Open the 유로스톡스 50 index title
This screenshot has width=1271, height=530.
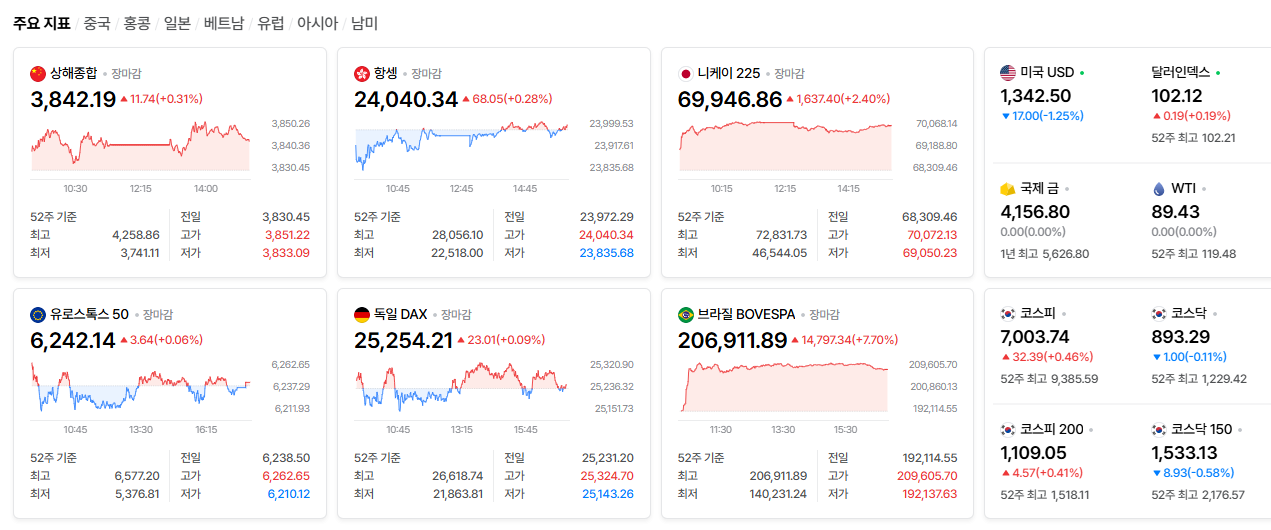(89, 314)
